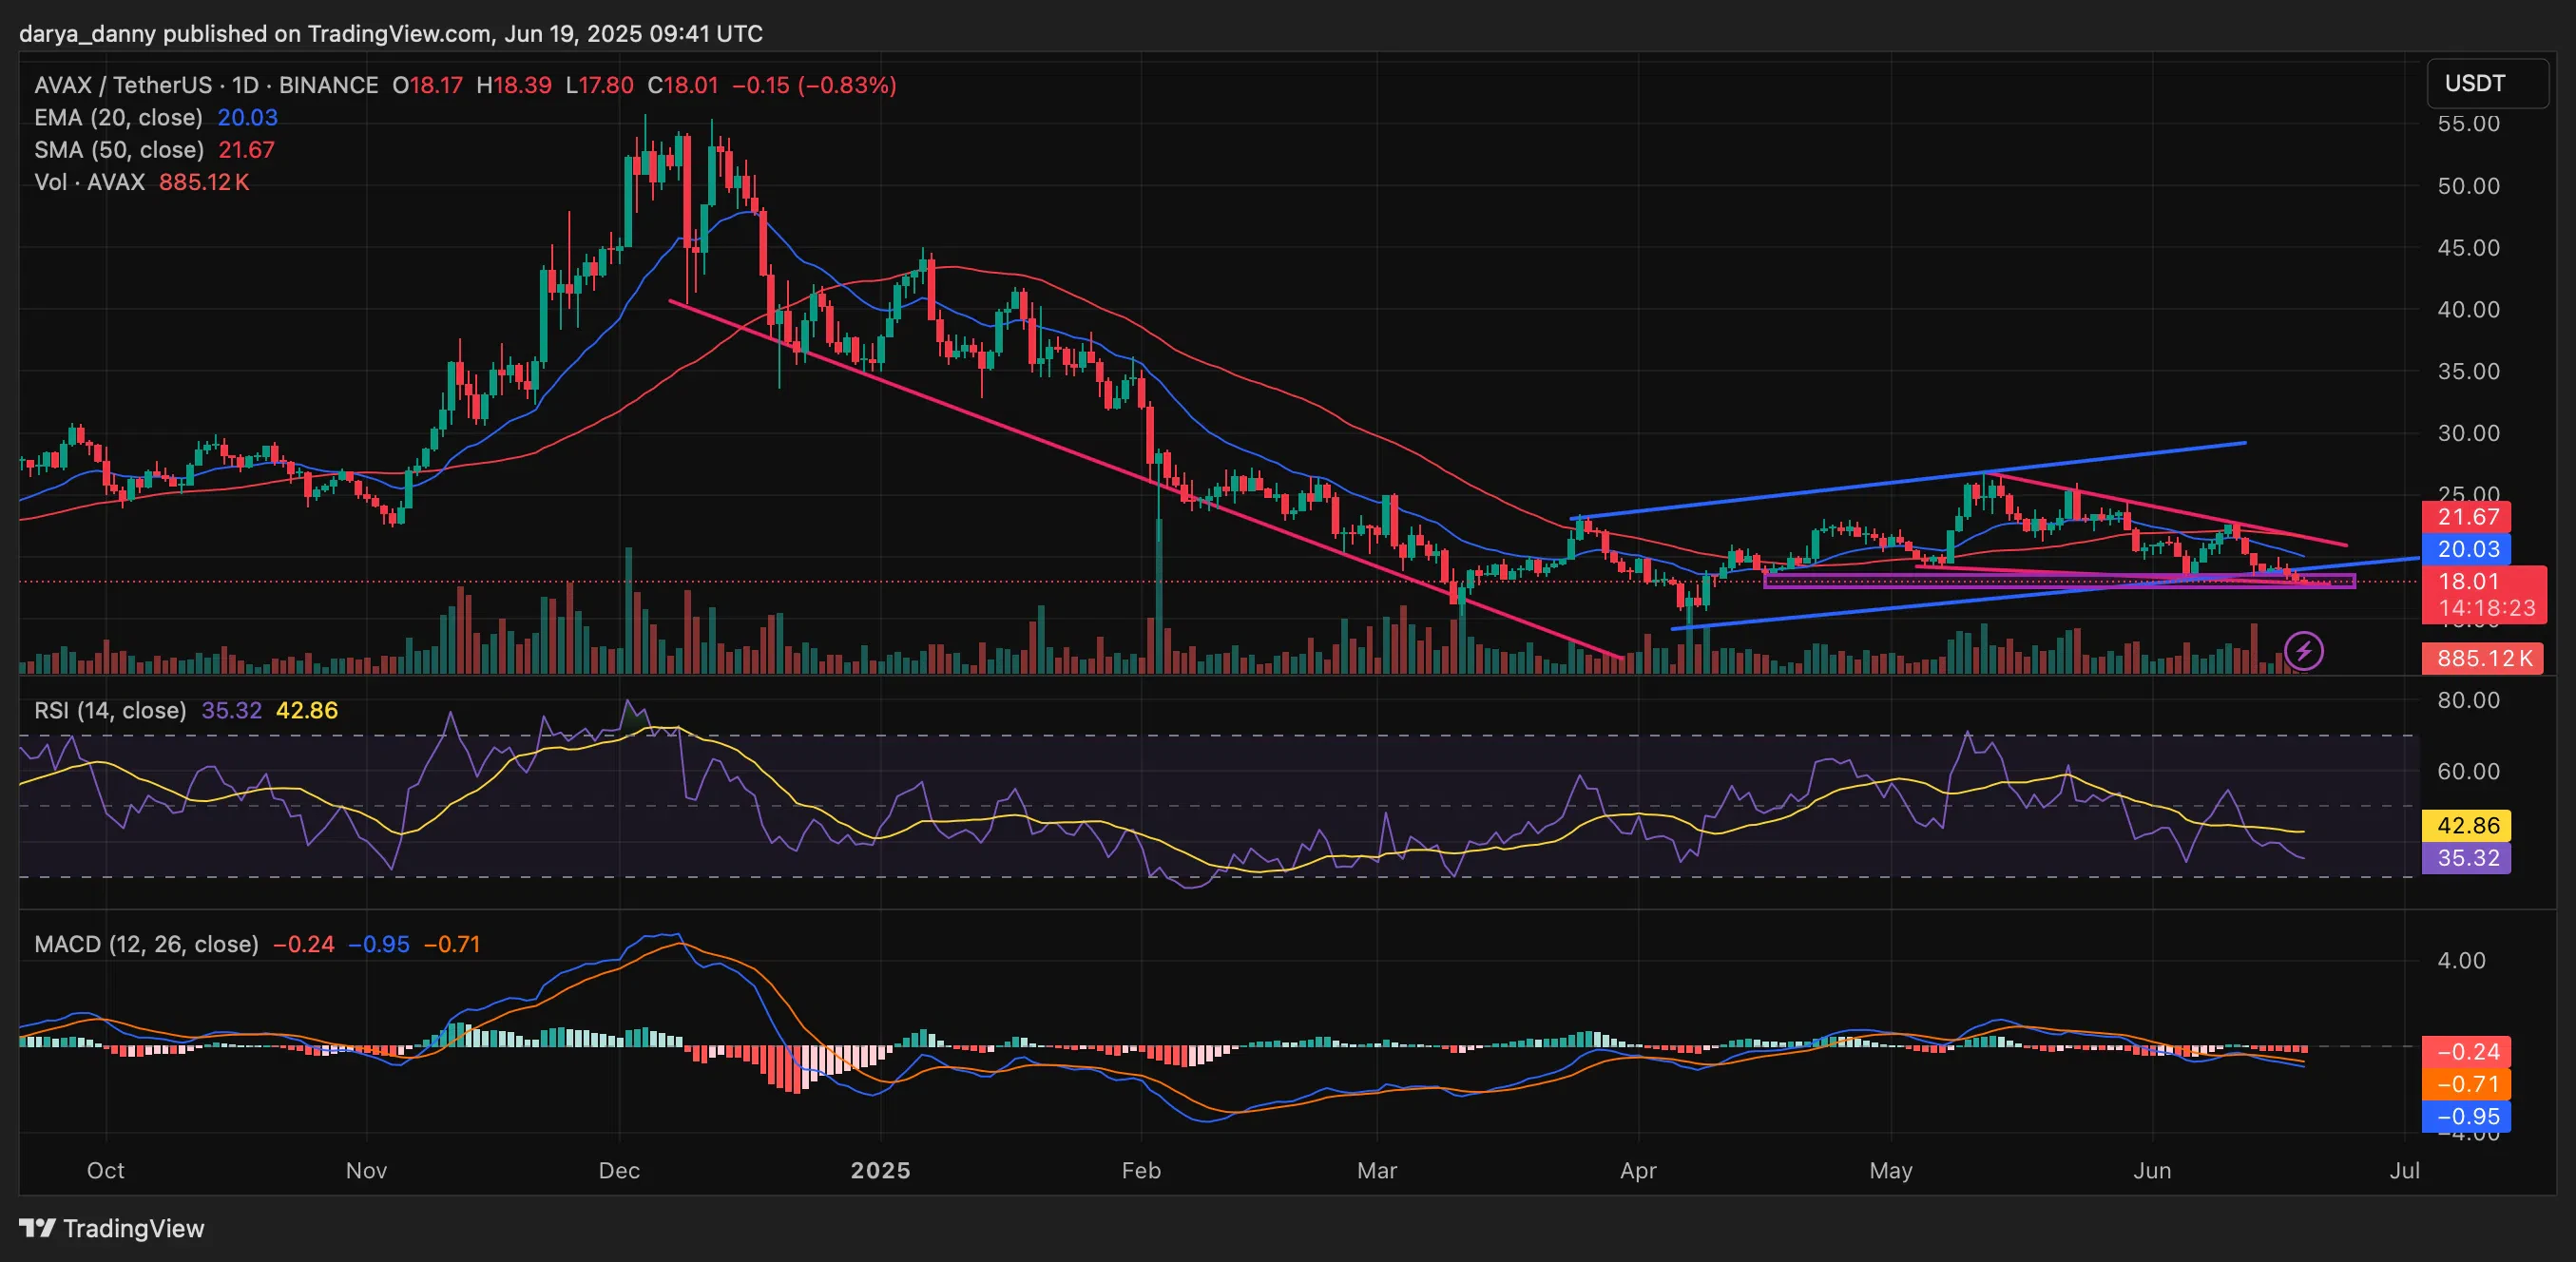Click the 'published on TradingView.com' header text
The height and width of the screenshot is (1262, 2576).
(329, 33)
